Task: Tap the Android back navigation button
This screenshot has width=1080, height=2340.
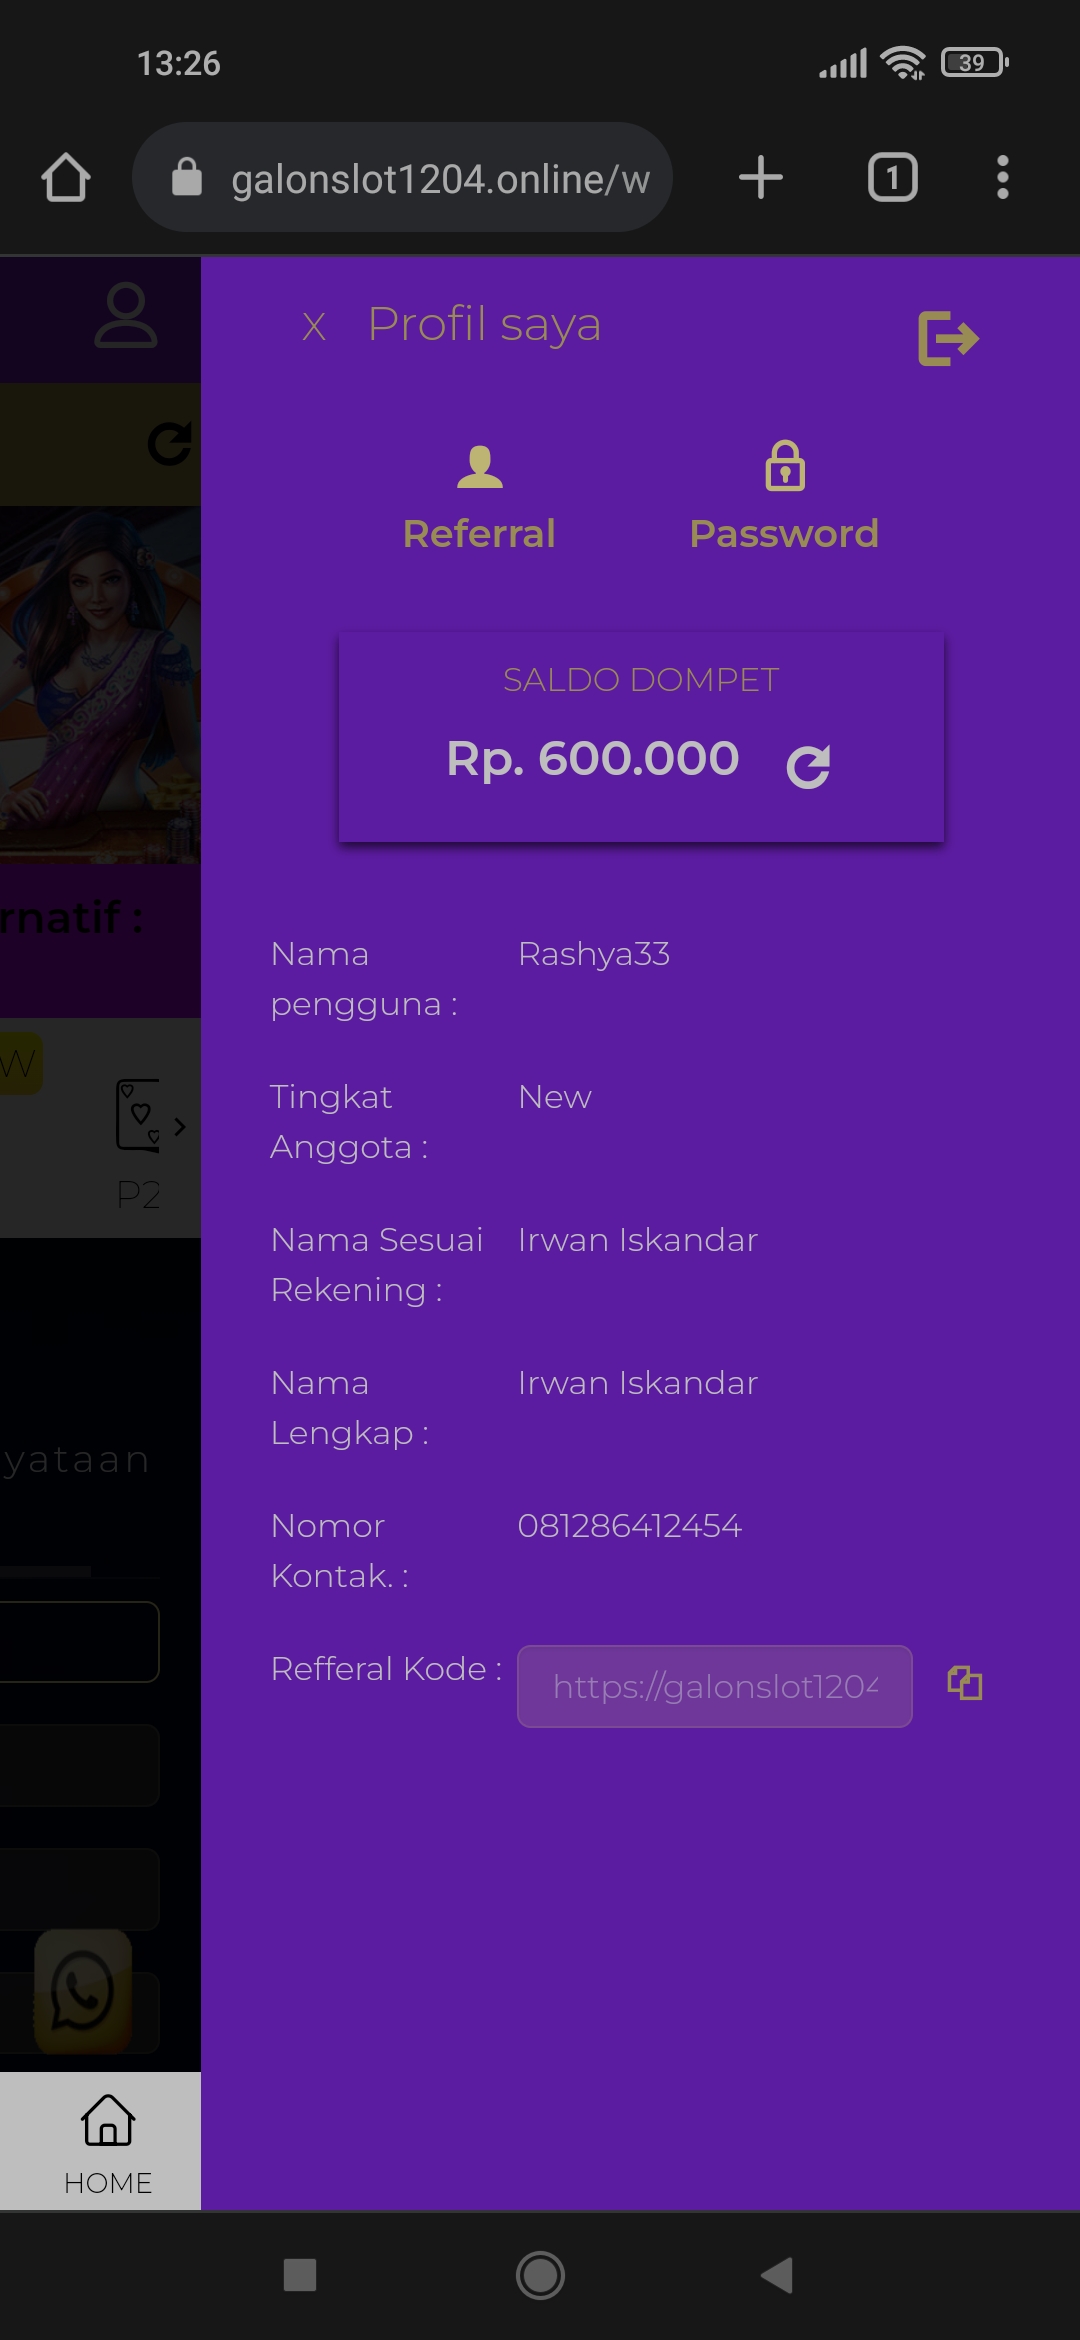Action: tap(777, 2275)
